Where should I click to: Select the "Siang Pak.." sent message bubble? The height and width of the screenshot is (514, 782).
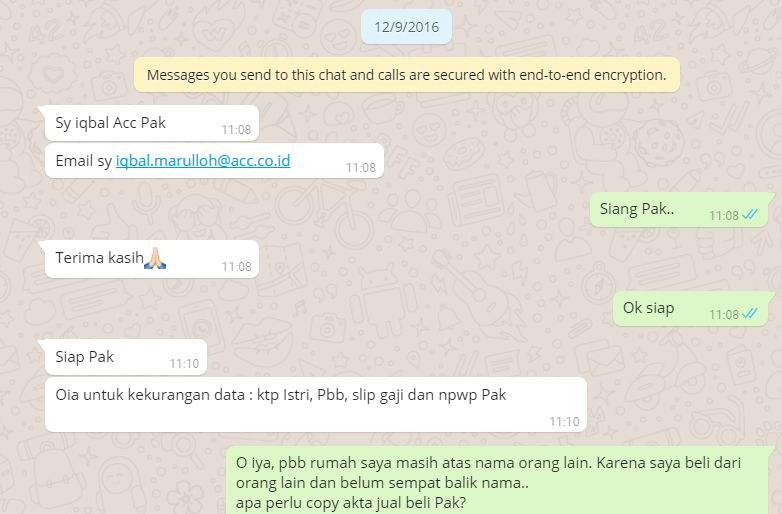(679, 209)
